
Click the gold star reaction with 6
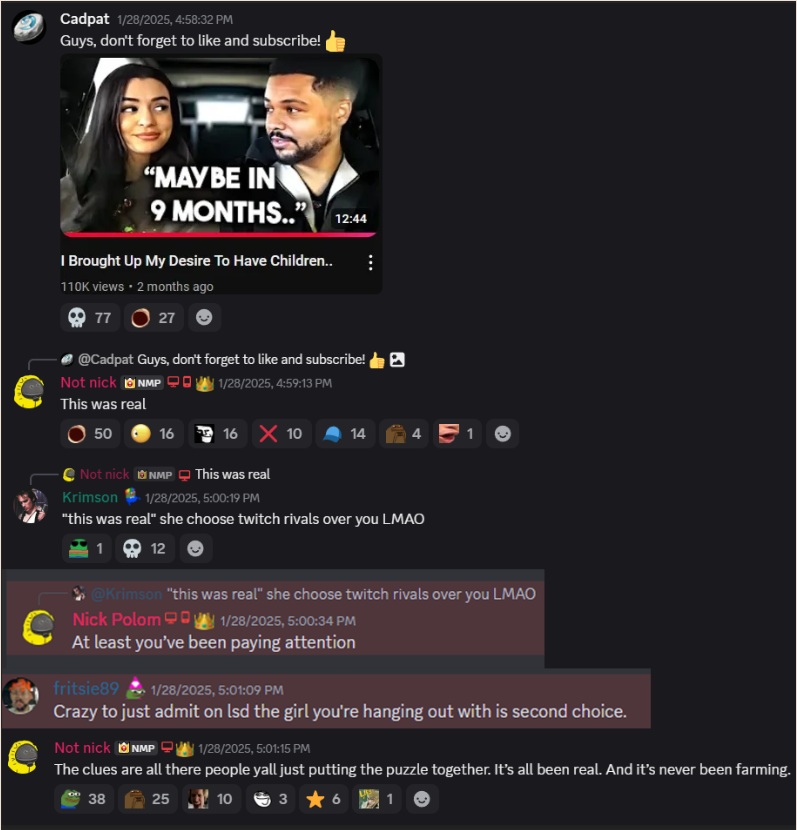point(323,799)
